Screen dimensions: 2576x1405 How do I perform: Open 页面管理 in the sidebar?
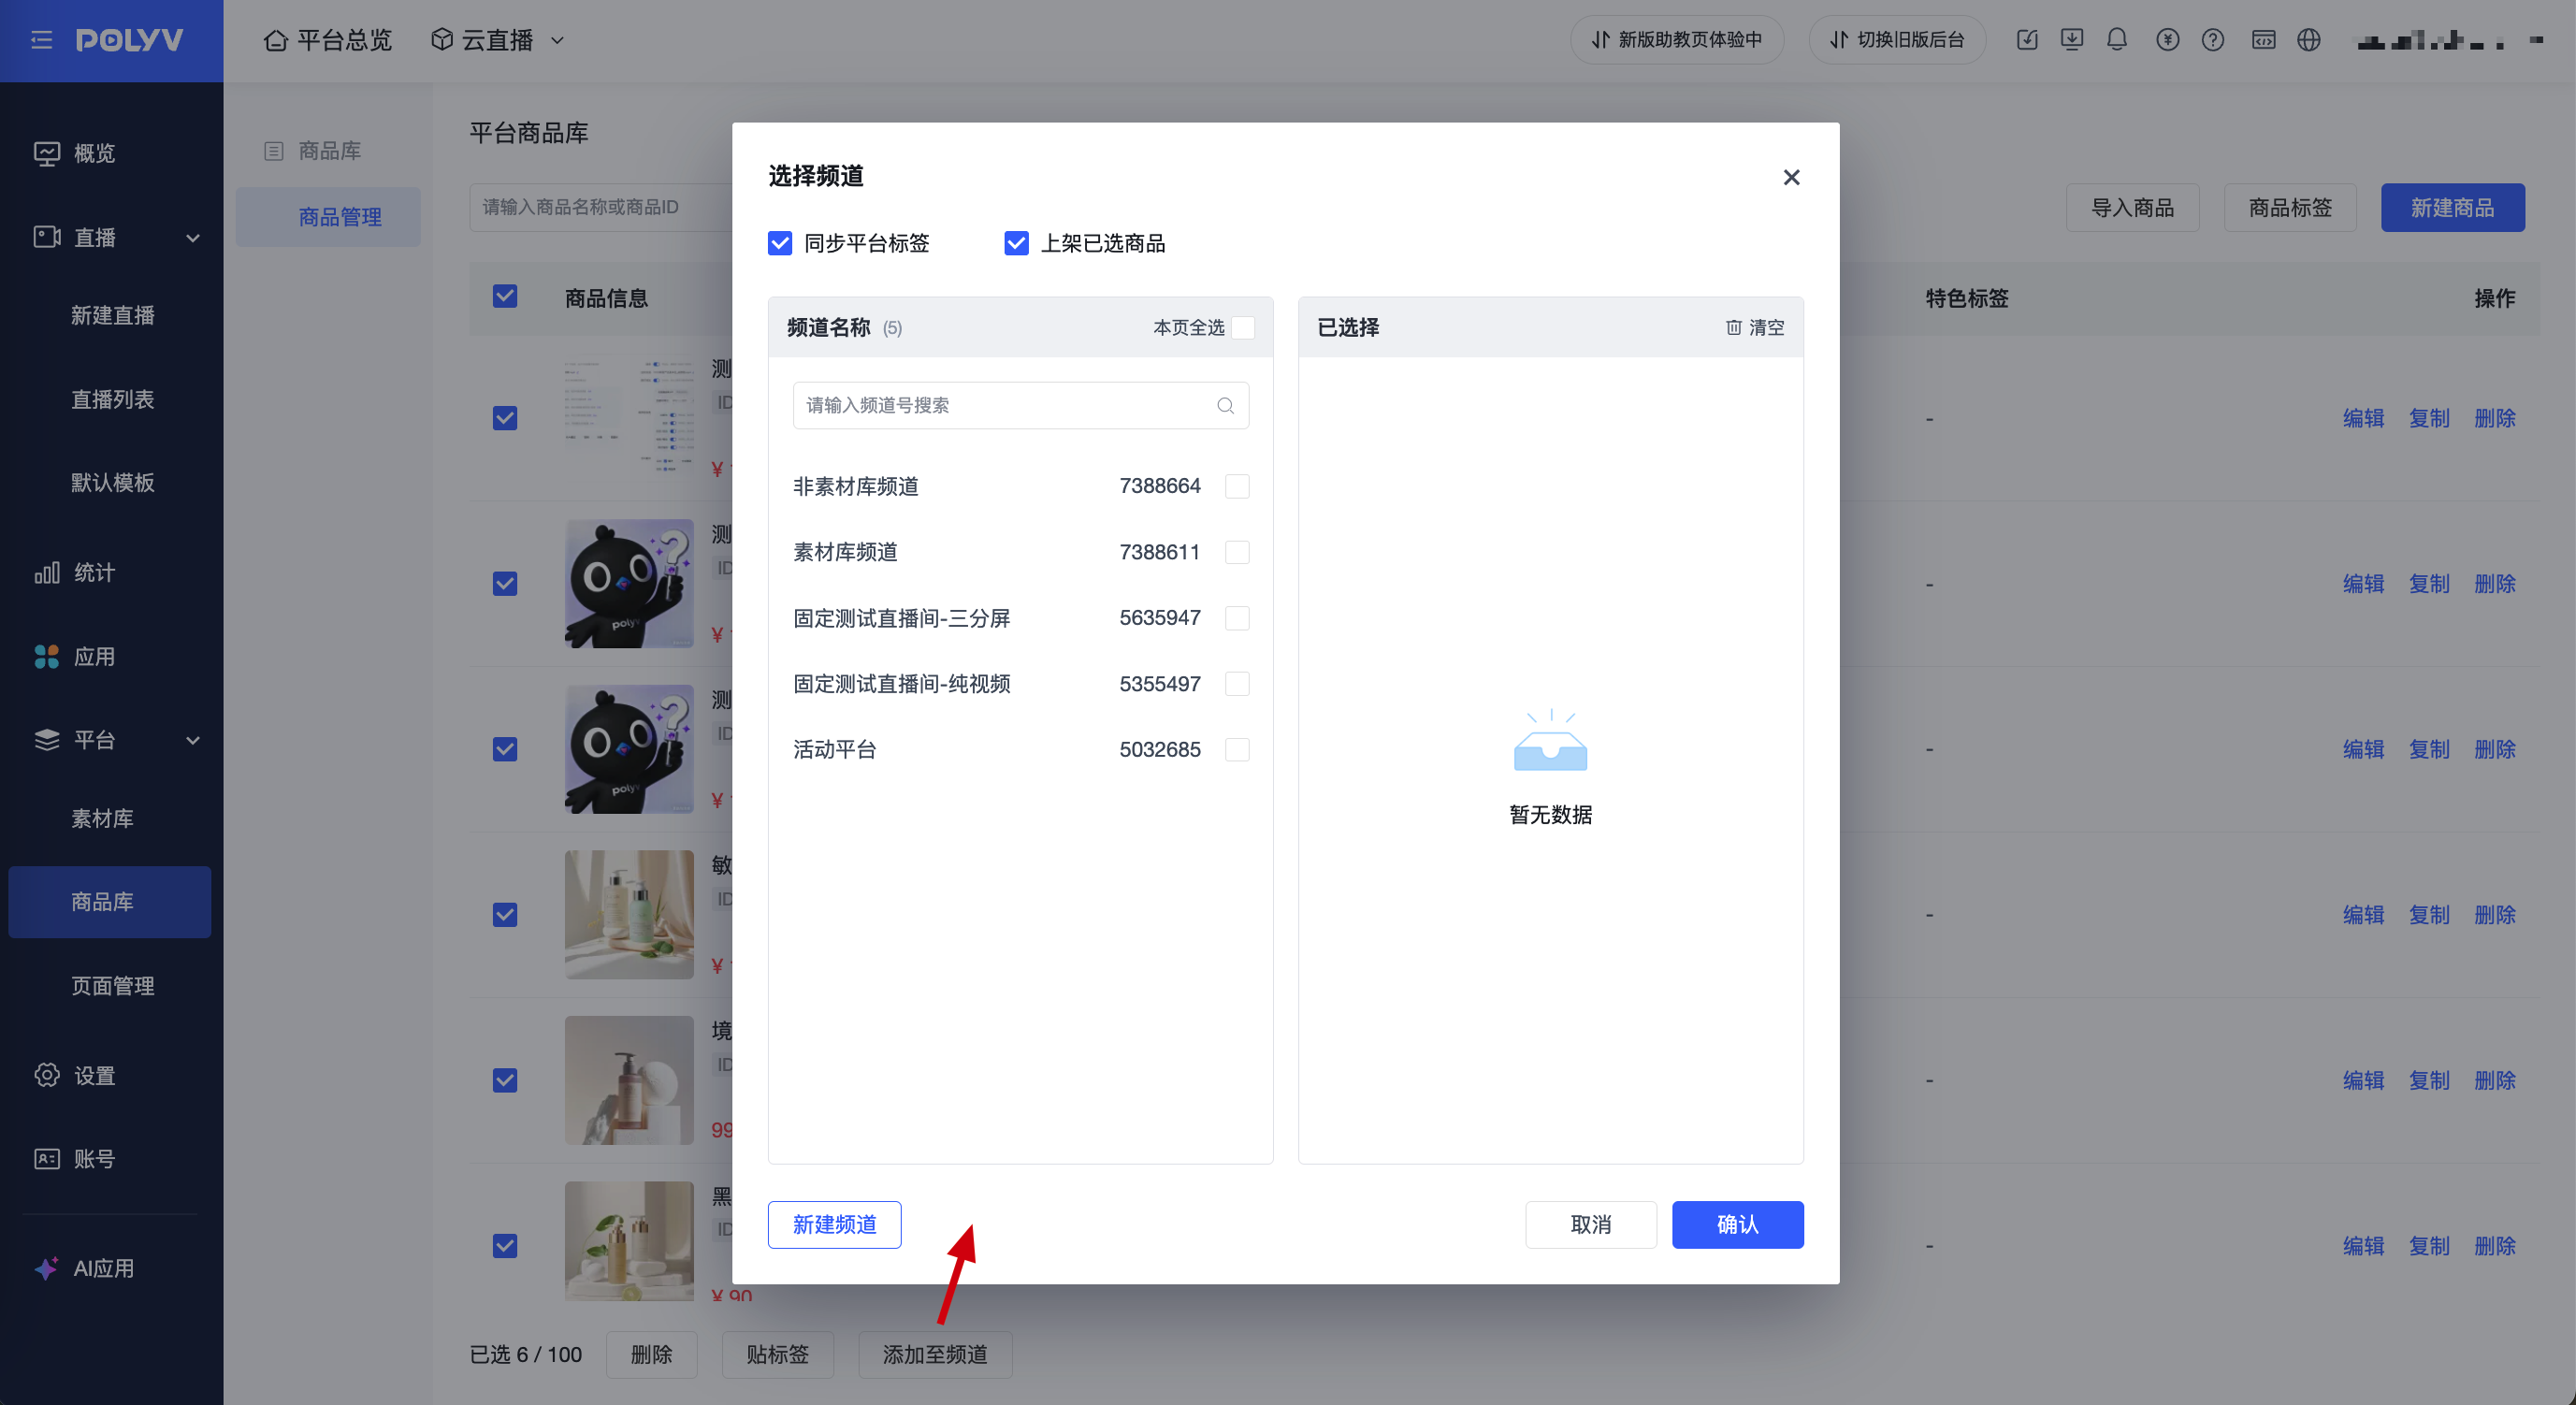[x=113, y=986]
